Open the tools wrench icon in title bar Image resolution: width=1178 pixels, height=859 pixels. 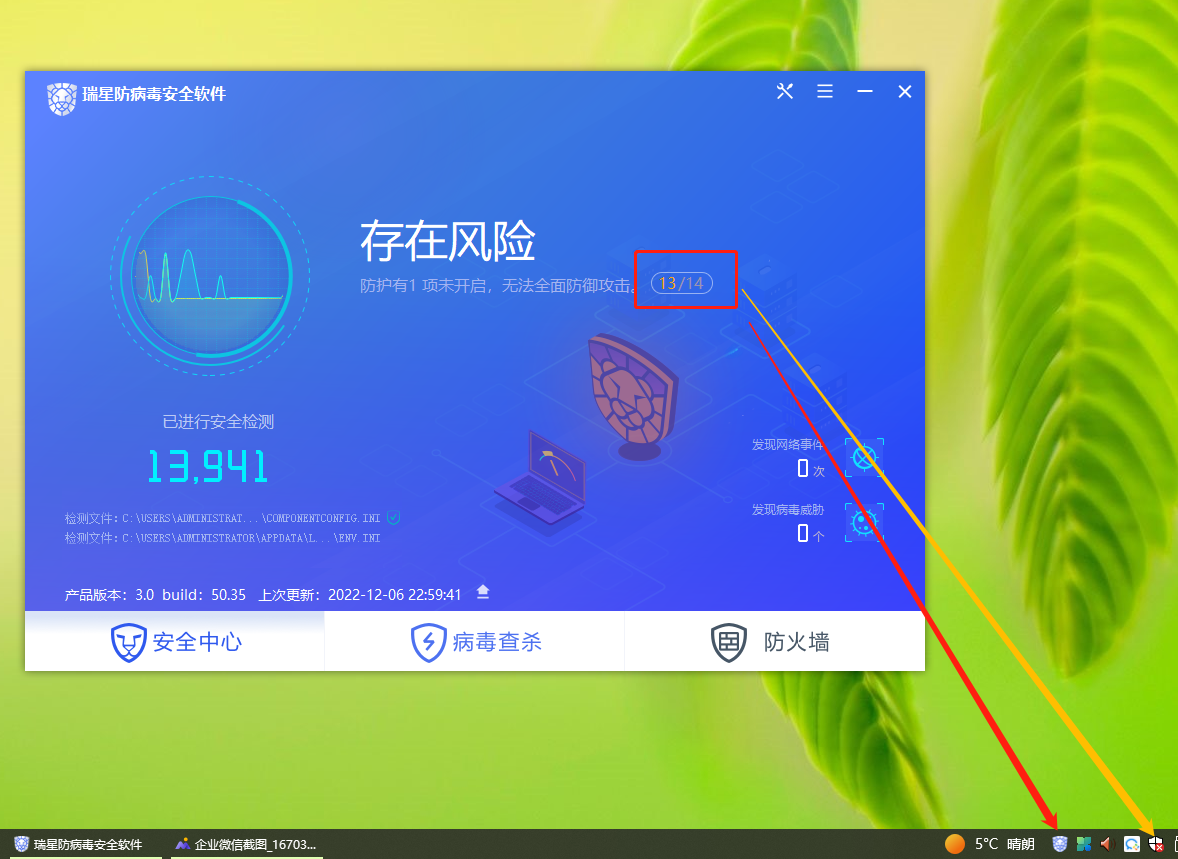[x=784, y=92]
